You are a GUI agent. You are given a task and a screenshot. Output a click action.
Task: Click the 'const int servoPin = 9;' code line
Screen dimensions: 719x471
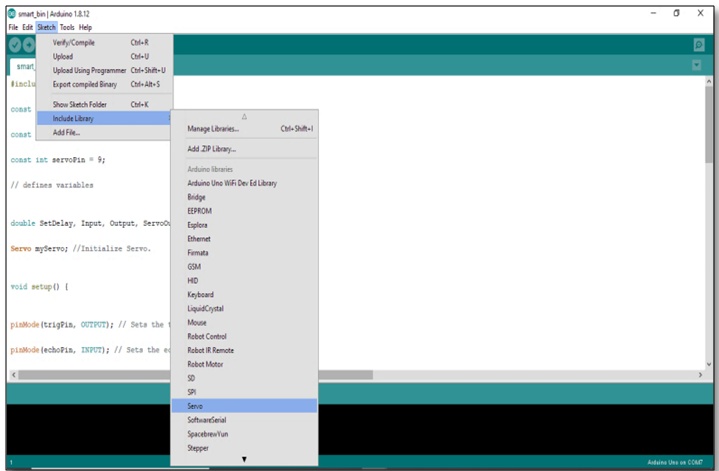pos(58,160)
